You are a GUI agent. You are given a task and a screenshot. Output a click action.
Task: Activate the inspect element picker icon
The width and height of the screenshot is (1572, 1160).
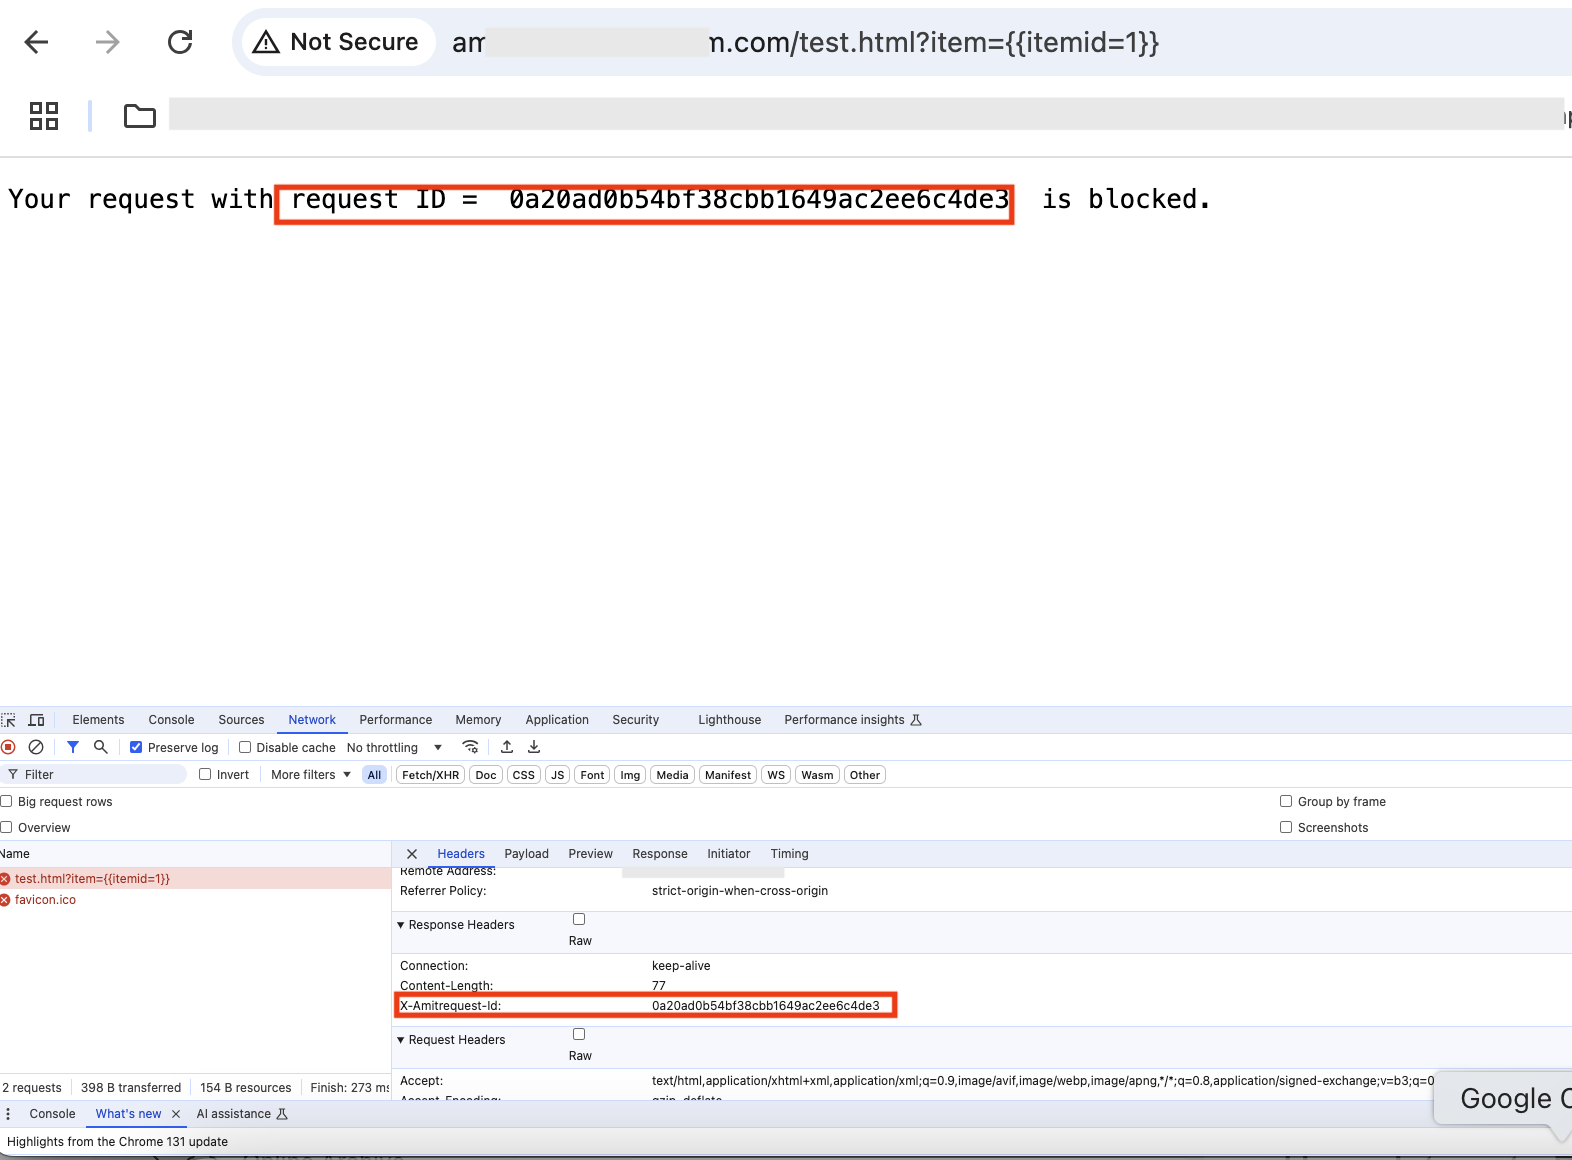pyautogui.click(x=9, y=720)
